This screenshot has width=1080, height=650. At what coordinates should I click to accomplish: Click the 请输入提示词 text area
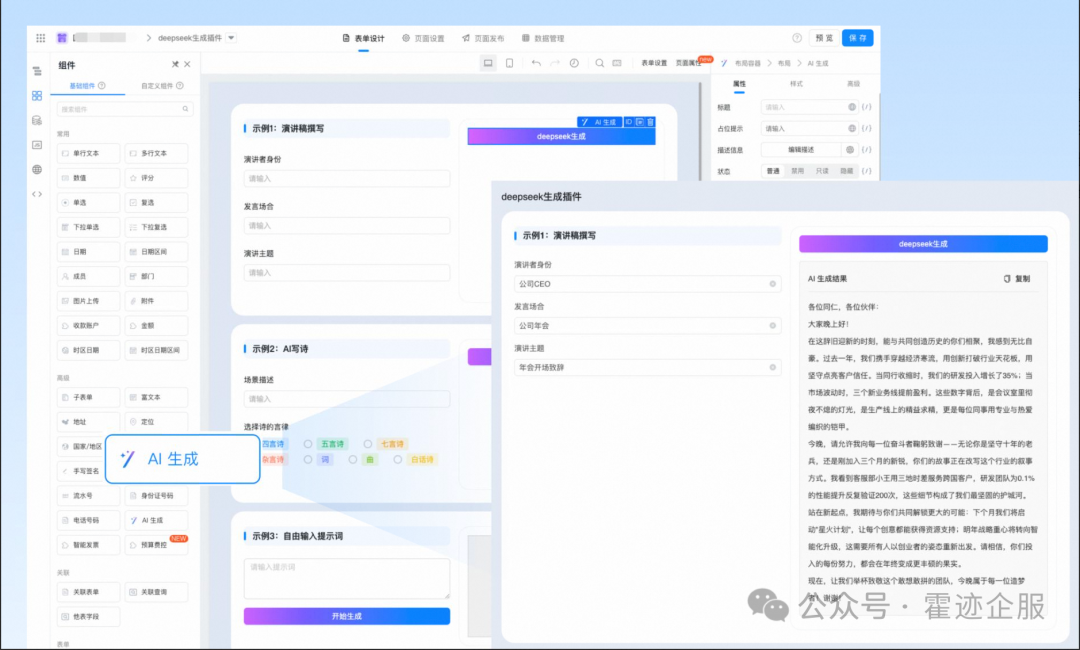point(346,578)
